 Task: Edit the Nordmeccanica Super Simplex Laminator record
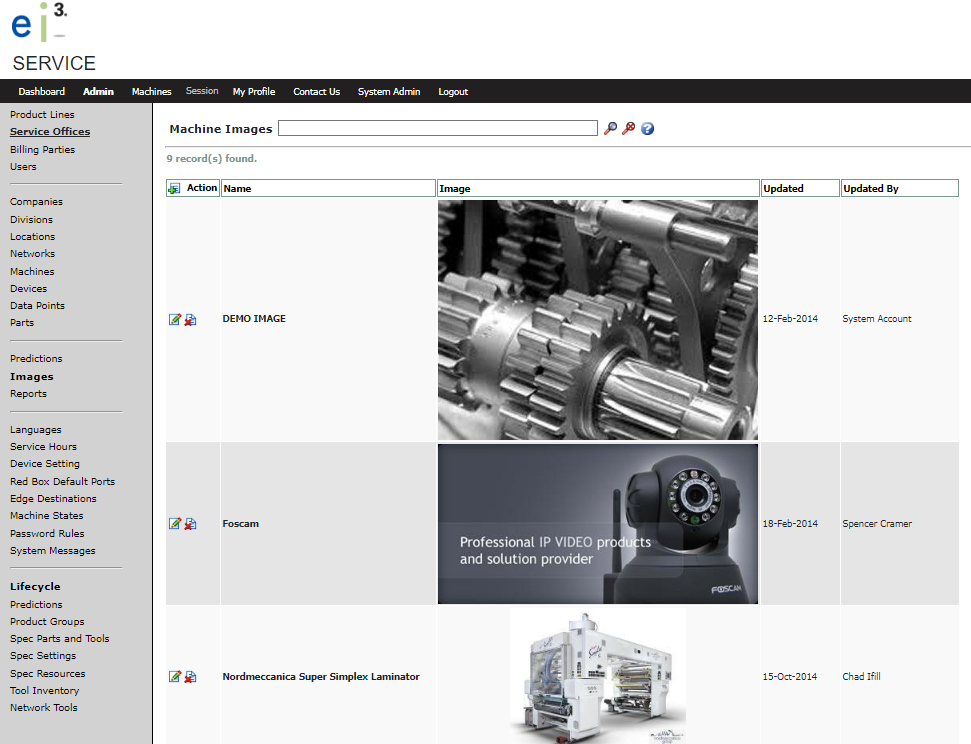(x=175, y=676)
